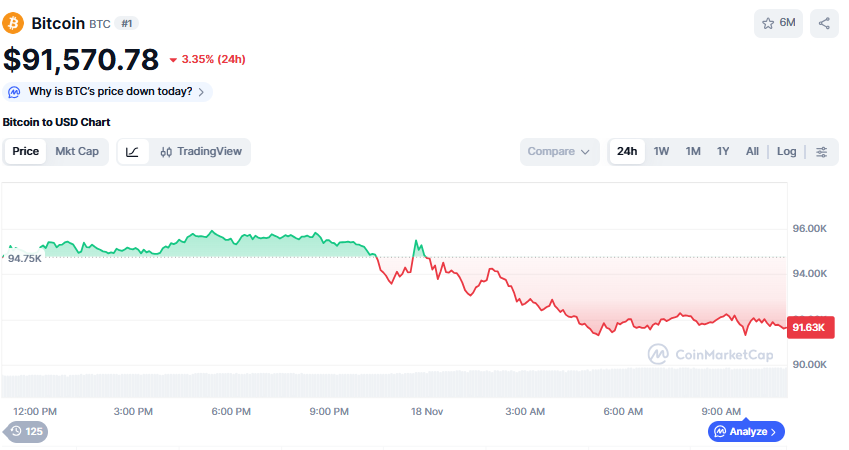This screenshot has width=849, height=450.
Task: Open chart settings sliders icon
Action: [x=822, y=152]
